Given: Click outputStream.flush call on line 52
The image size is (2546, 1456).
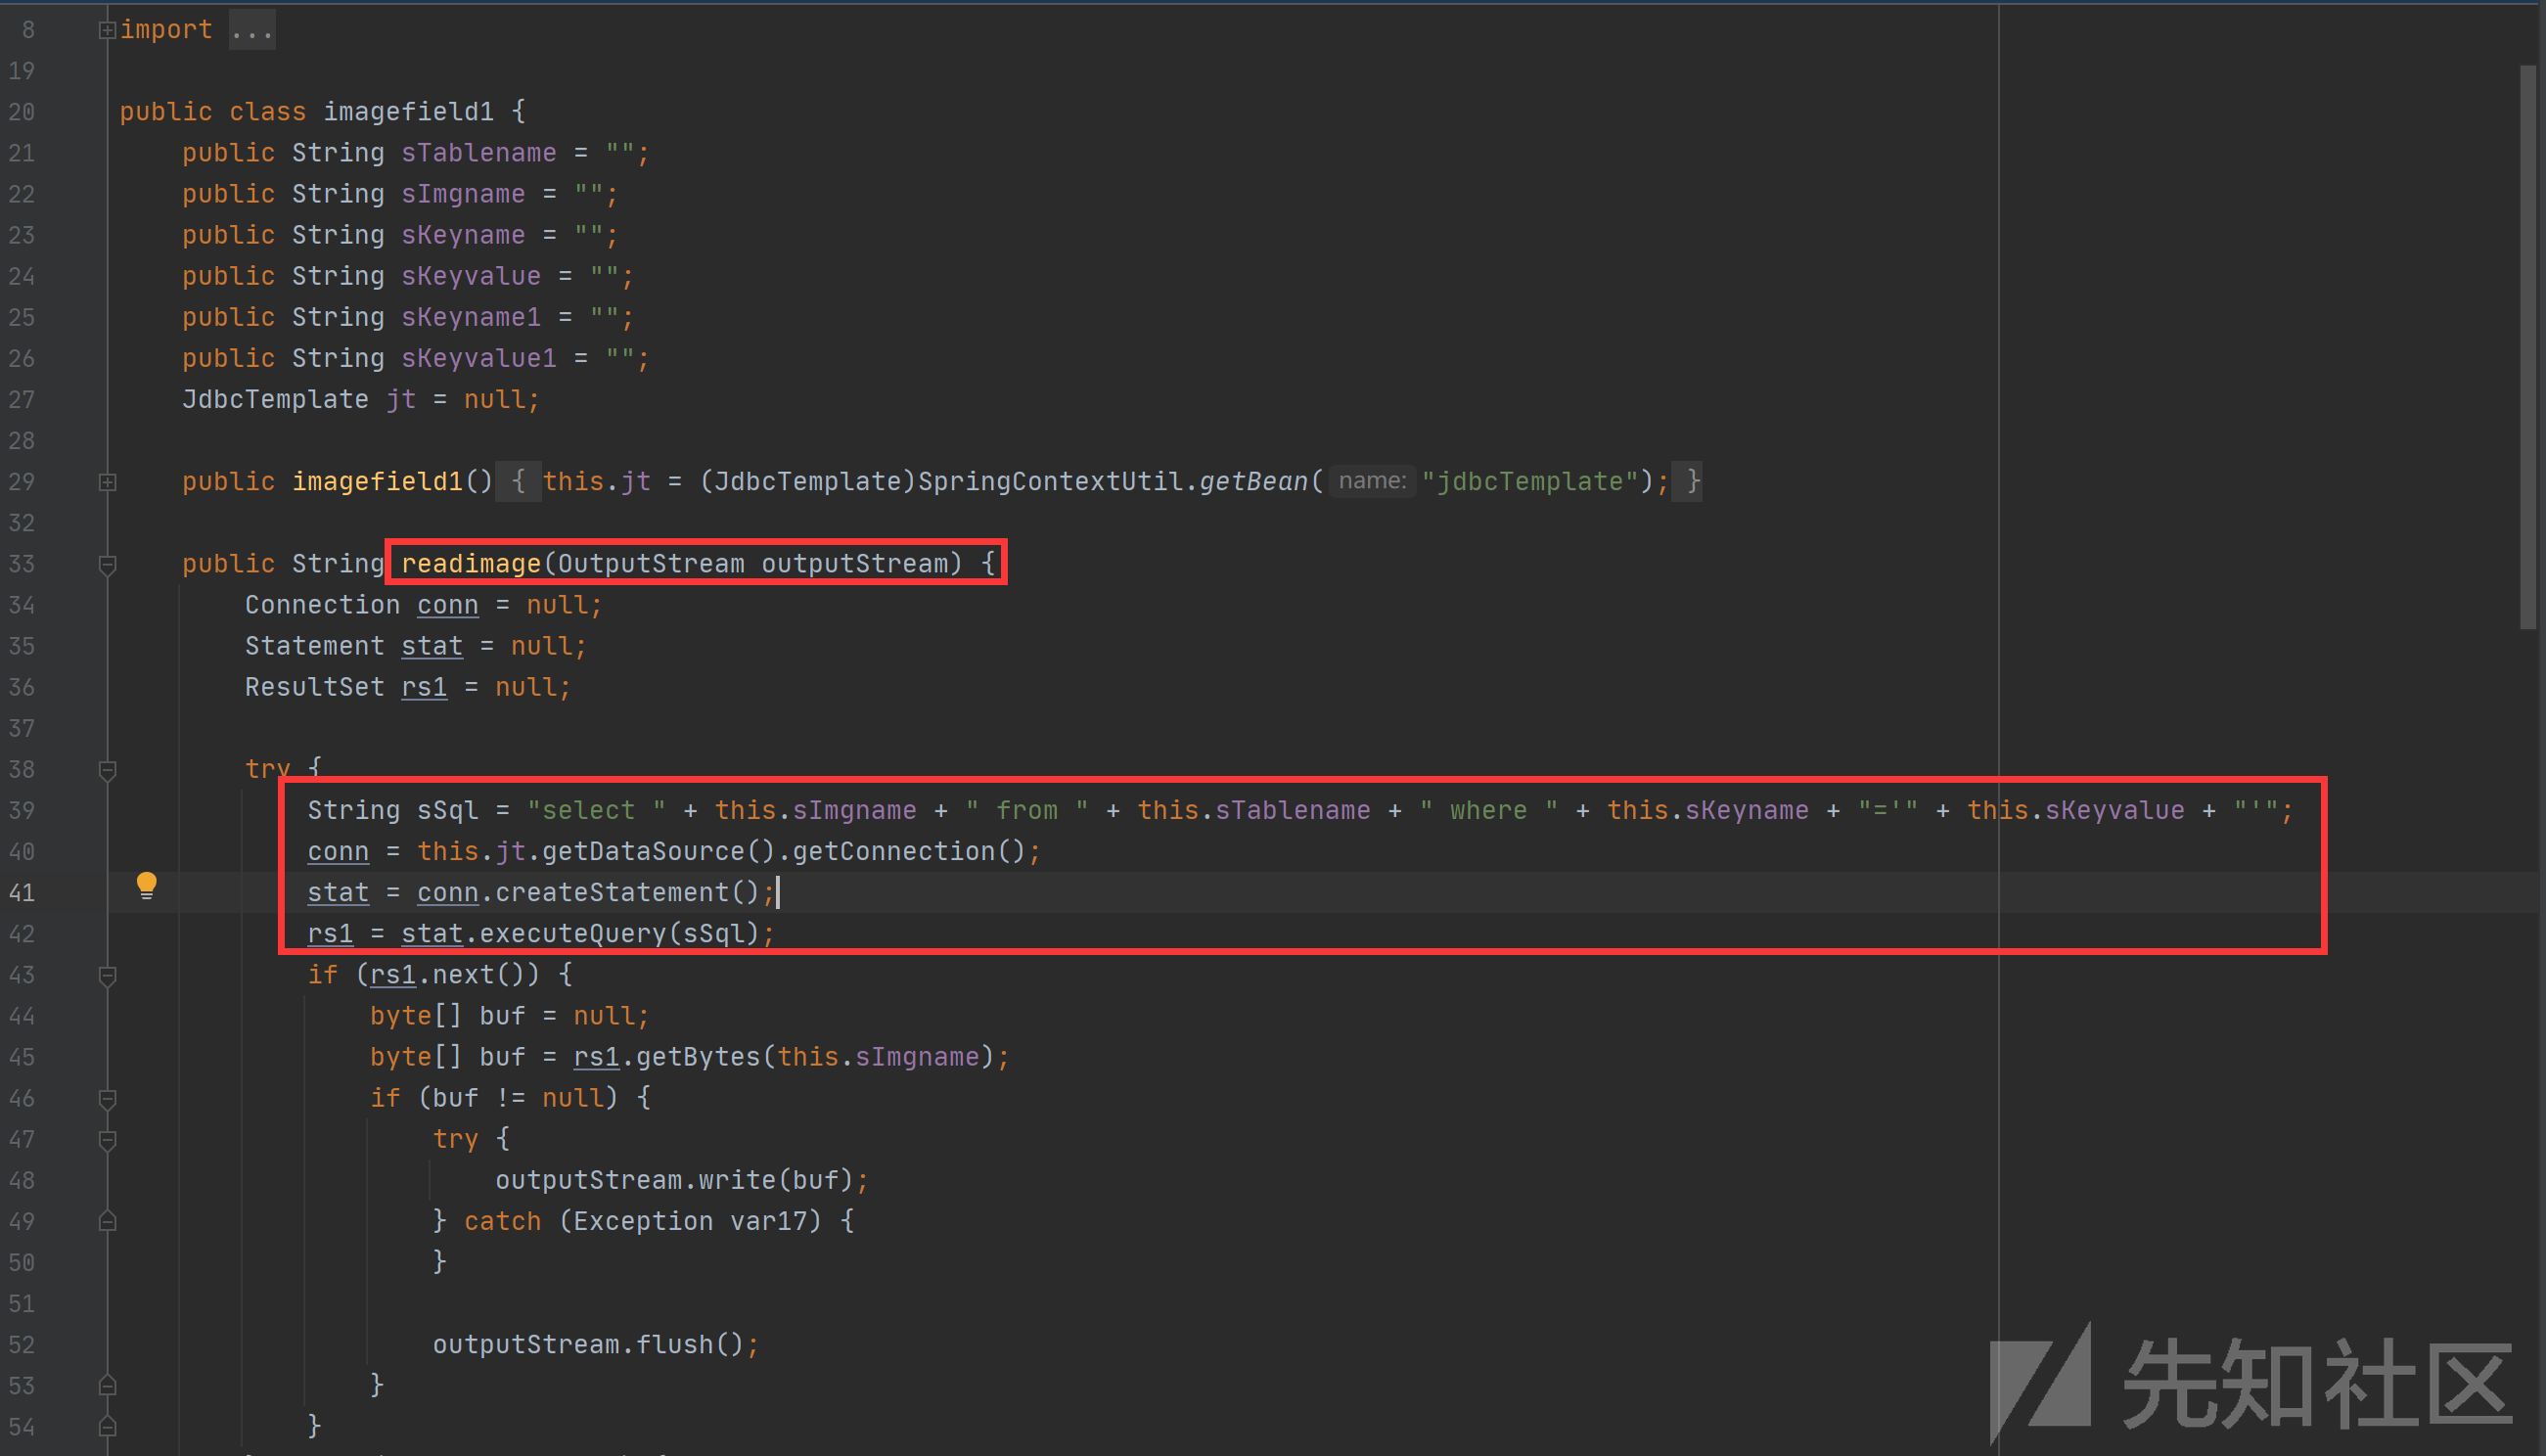Looking at the screenshot, I should [x=588, y=1344].
